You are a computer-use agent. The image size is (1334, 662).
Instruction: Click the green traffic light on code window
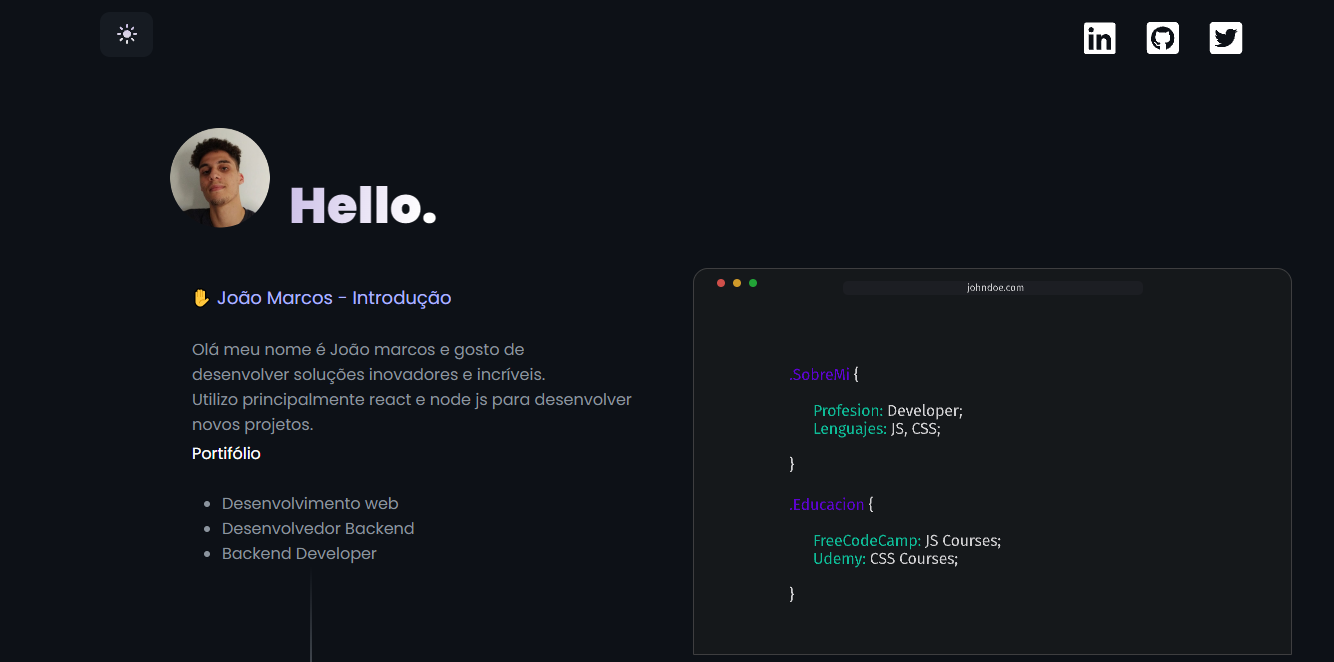point(753,283)
